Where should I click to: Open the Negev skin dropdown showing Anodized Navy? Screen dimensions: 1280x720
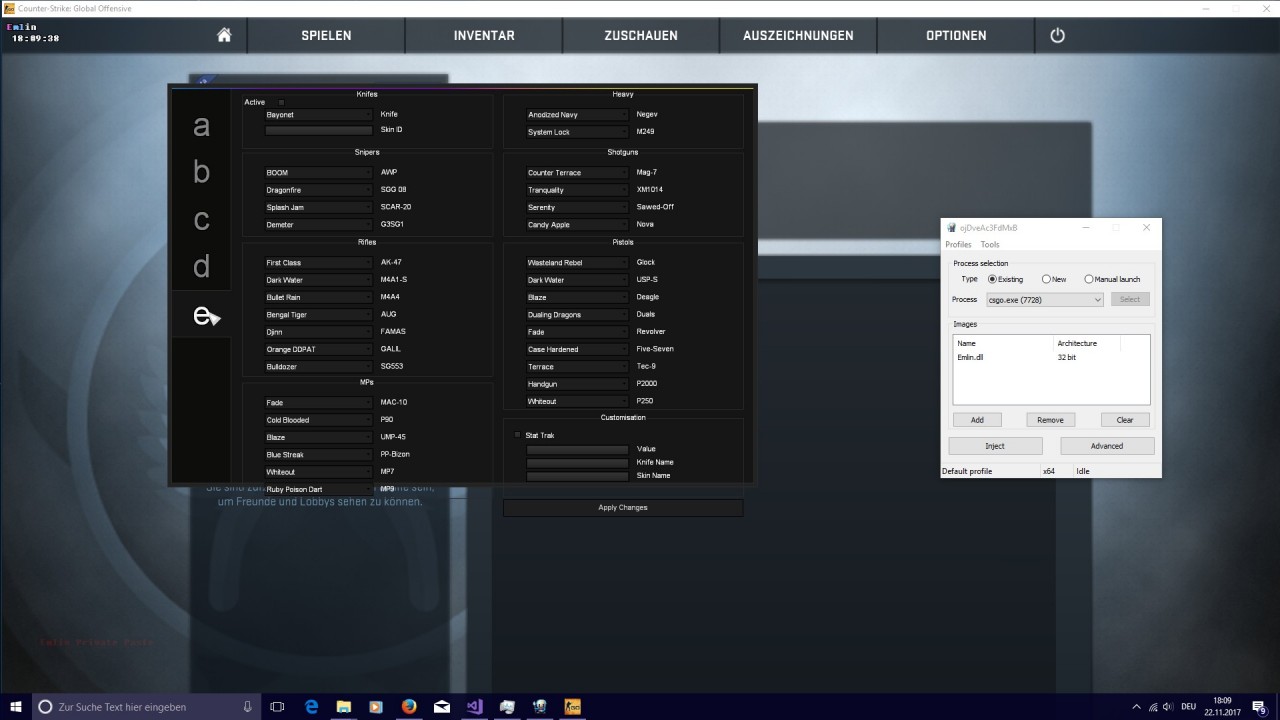pos(578,115)
